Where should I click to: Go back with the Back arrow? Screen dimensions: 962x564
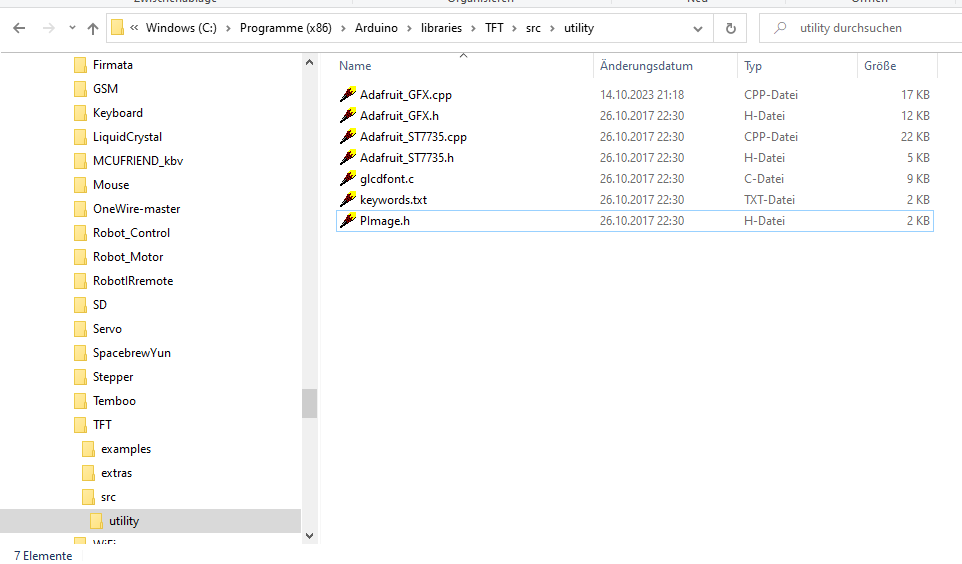coord(19,28)
